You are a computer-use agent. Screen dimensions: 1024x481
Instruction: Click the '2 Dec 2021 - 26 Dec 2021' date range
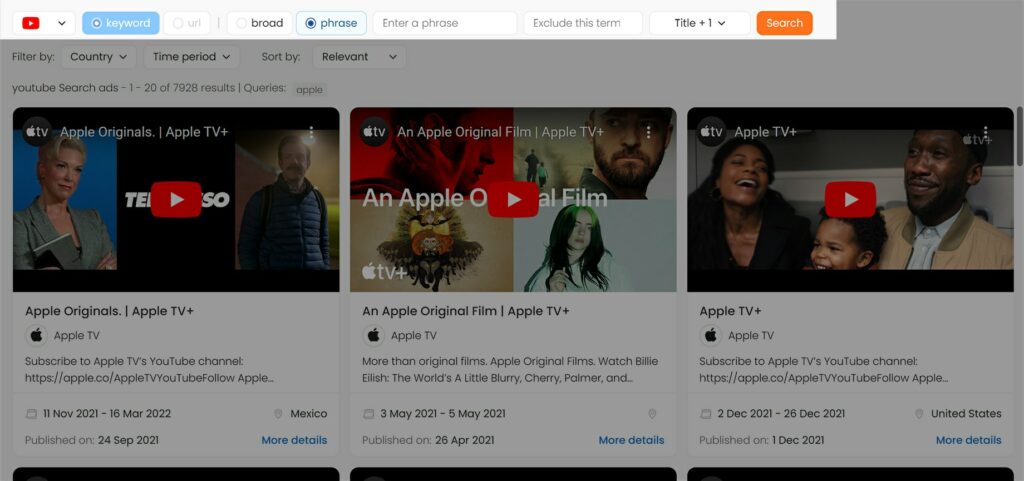(781, 414)
